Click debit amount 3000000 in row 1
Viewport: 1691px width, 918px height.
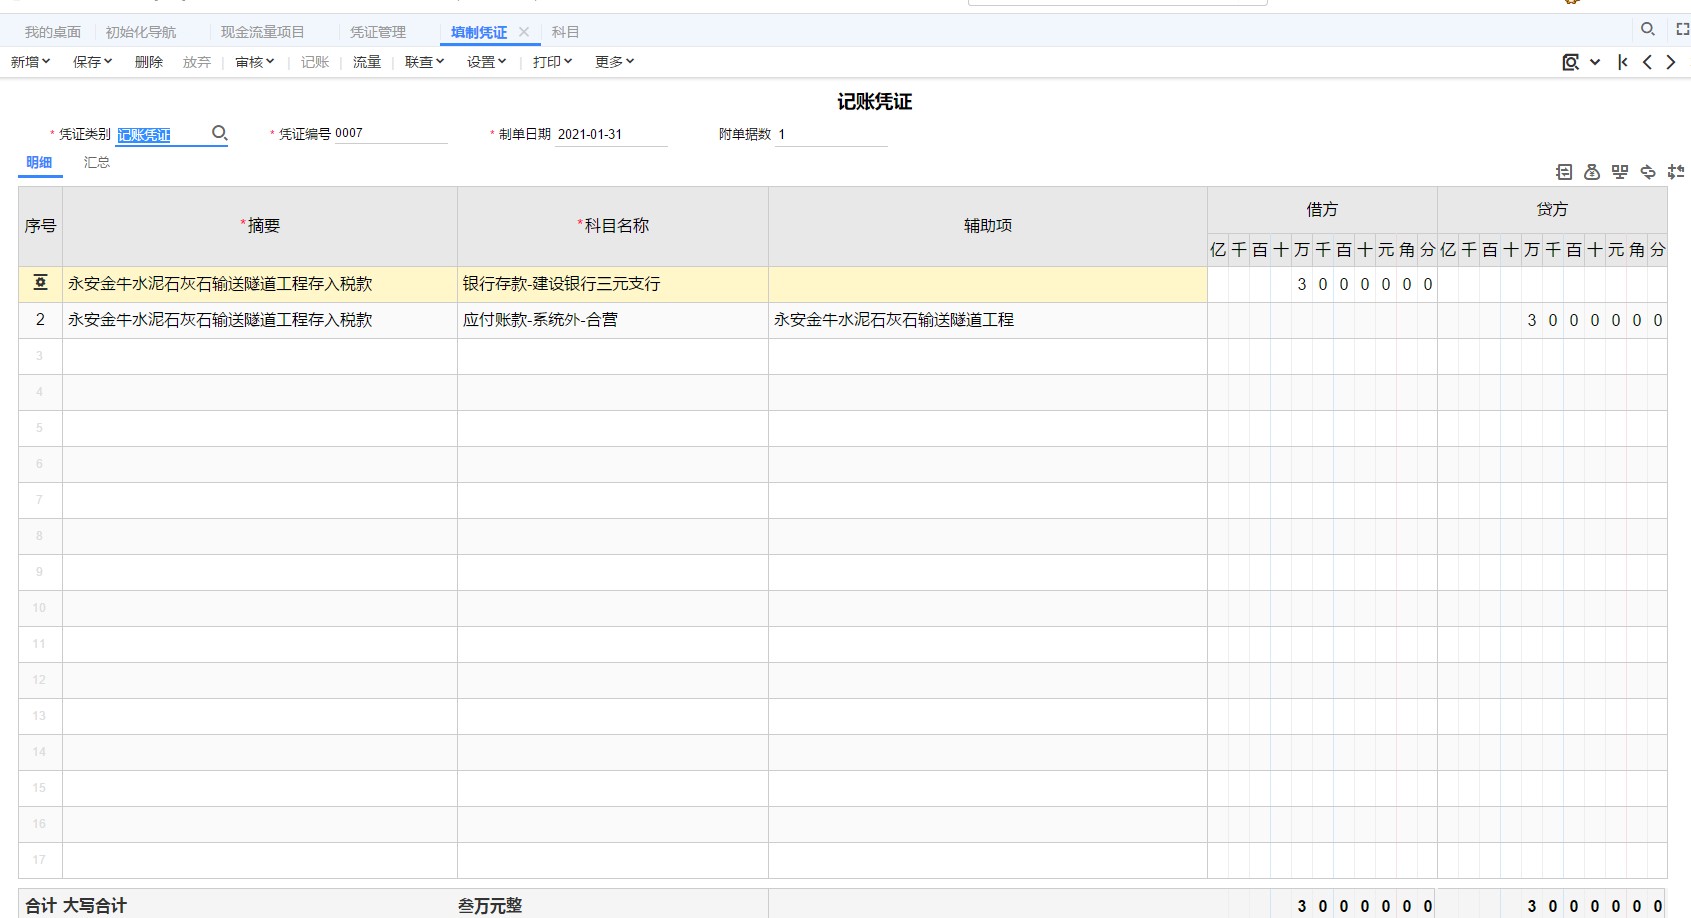click(x=1322, y=284)
